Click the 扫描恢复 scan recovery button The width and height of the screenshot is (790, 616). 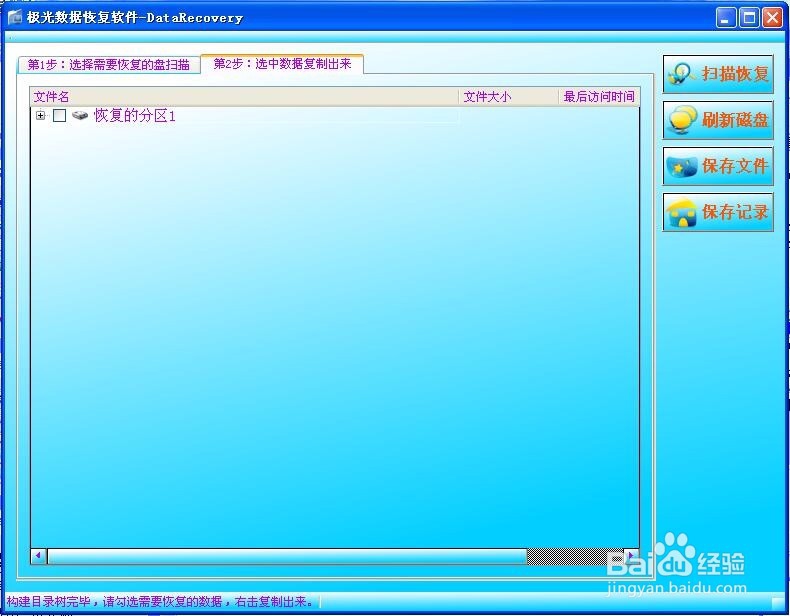click(x=718, y=74)
